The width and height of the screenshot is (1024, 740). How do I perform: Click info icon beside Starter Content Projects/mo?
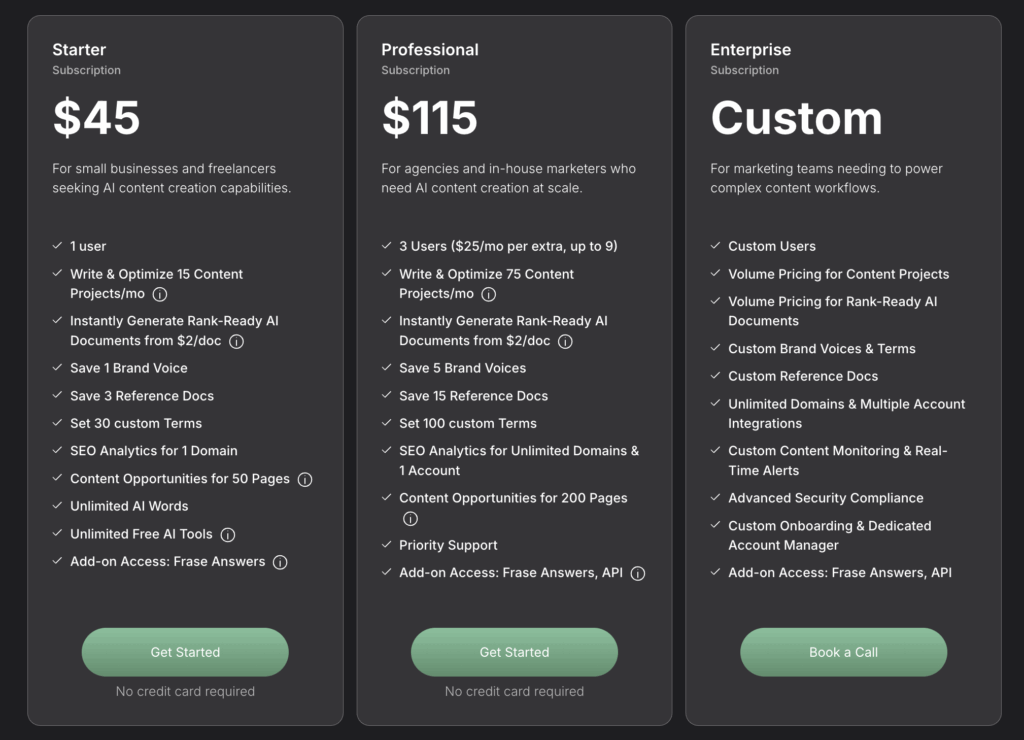[x=159, y=295]
